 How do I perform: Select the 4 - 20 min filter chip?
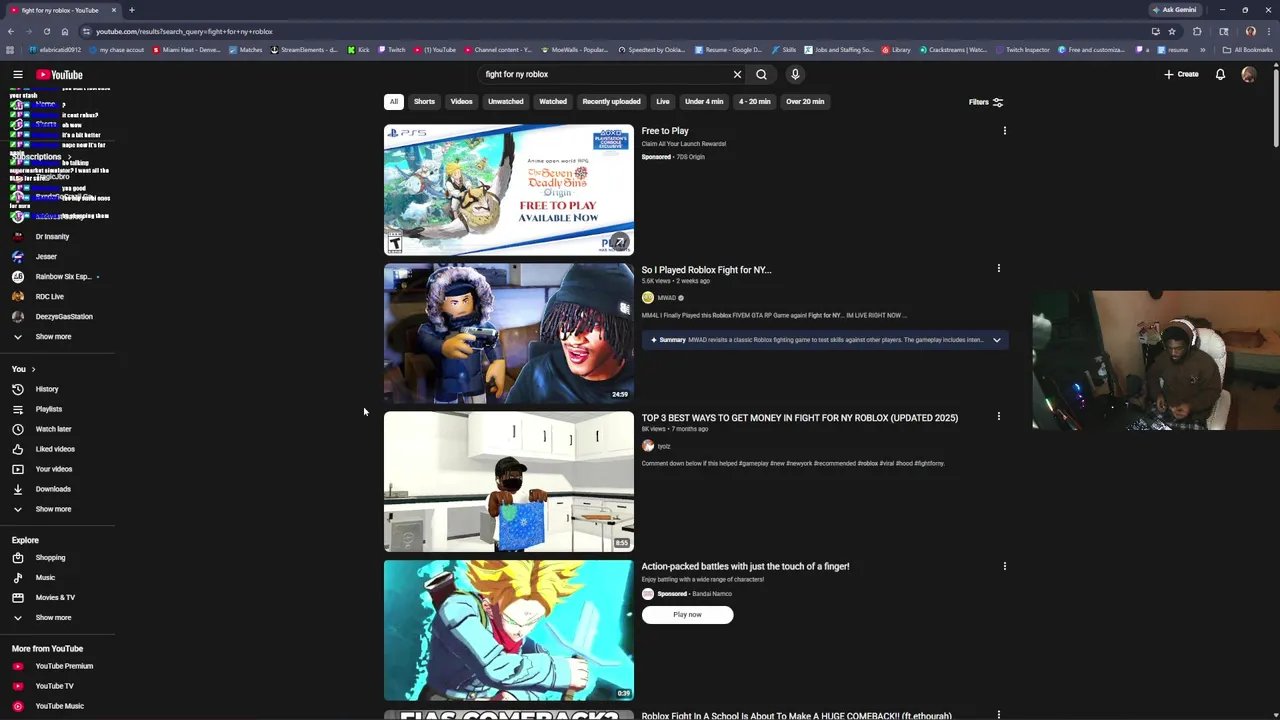click(x=754, y=102)
